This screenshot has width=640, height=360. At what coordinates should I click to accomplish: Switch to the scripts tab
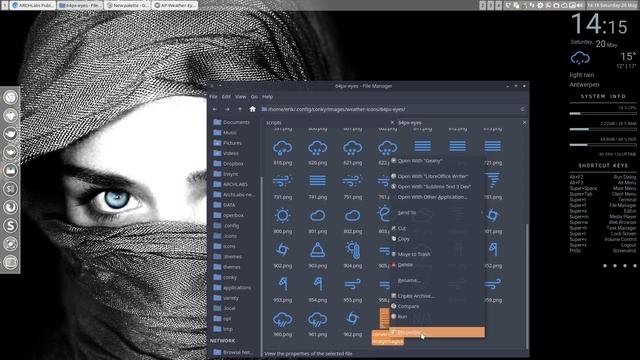274,122
